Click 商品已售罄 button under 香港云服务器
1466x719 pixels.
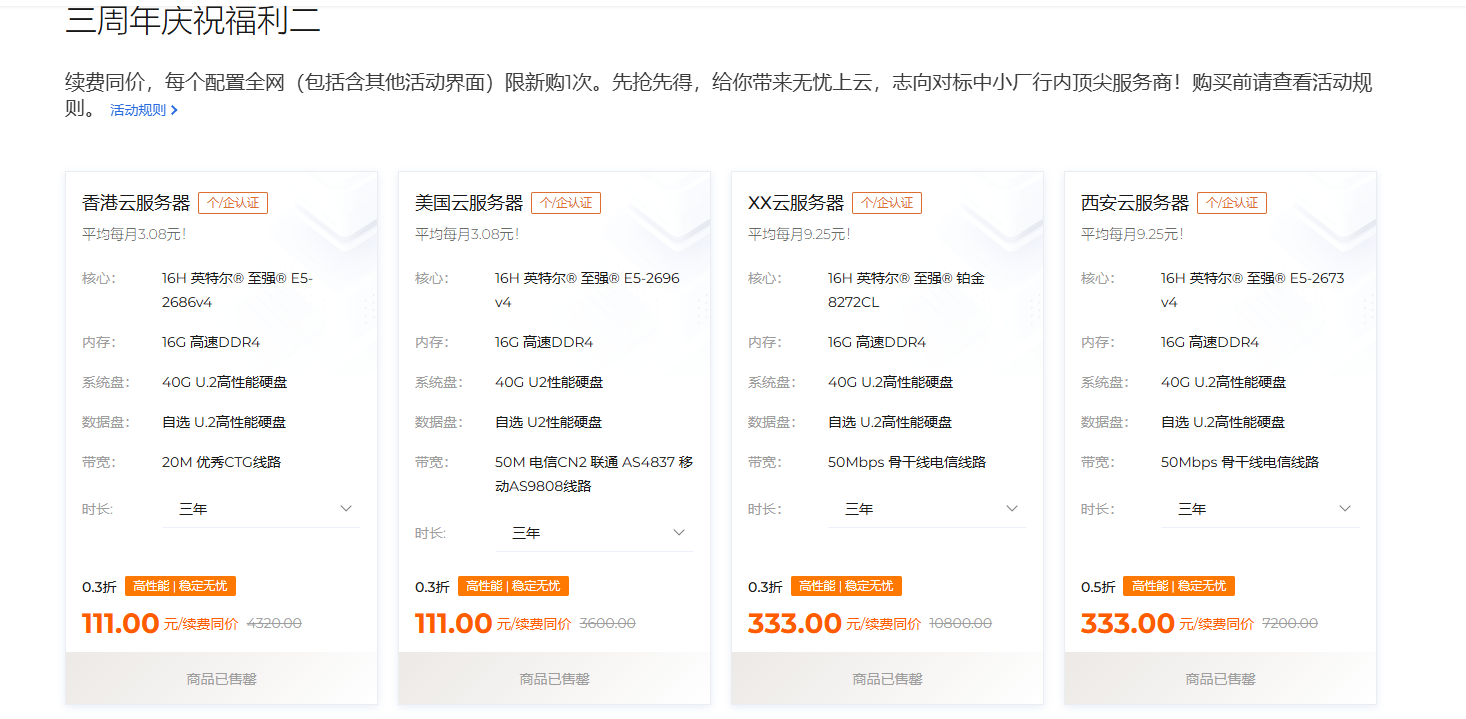click(x=221, y=678)
